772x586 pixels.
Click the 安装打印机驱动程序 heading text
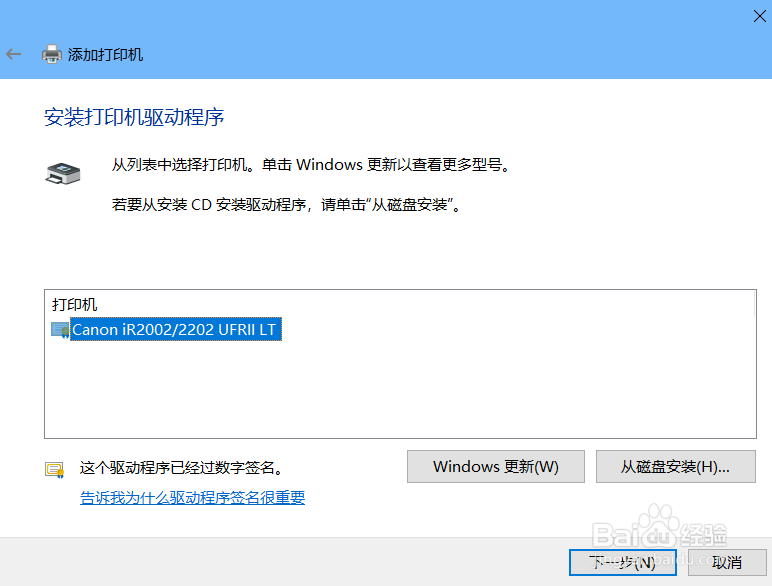point(134,117)
